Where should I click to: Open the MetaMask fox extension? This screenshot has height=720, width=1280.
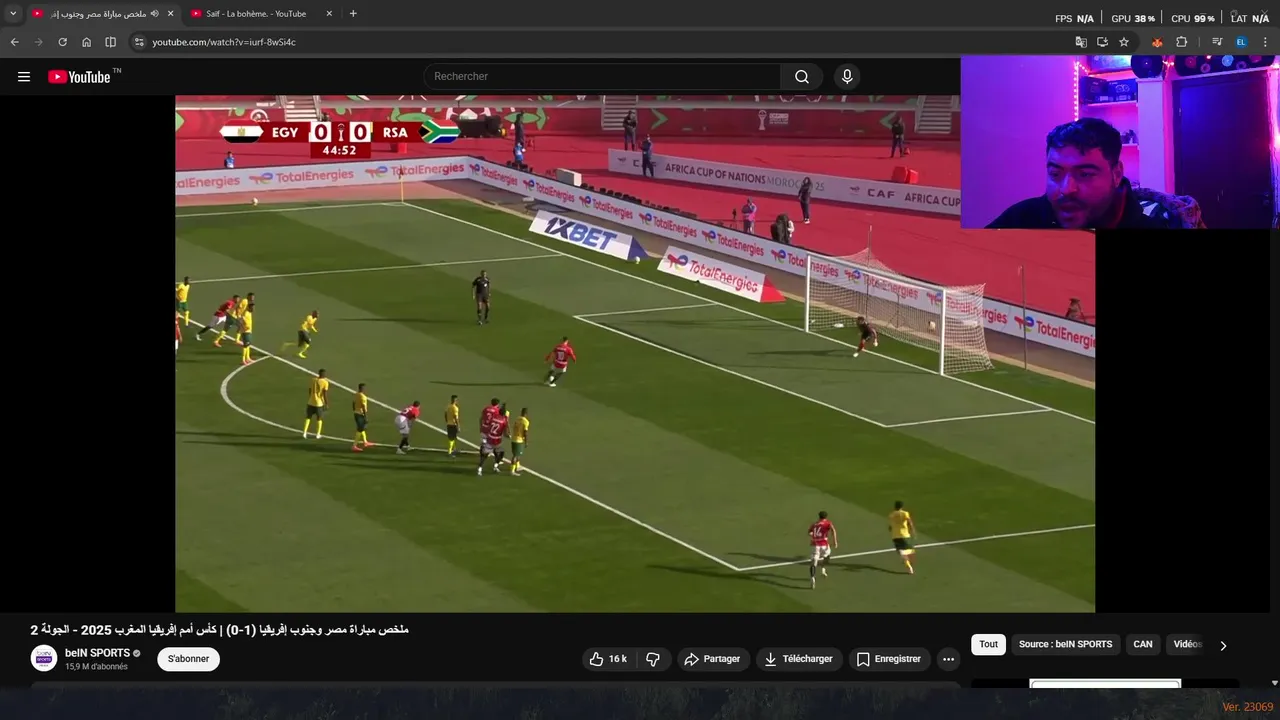tap(1157, 42)
